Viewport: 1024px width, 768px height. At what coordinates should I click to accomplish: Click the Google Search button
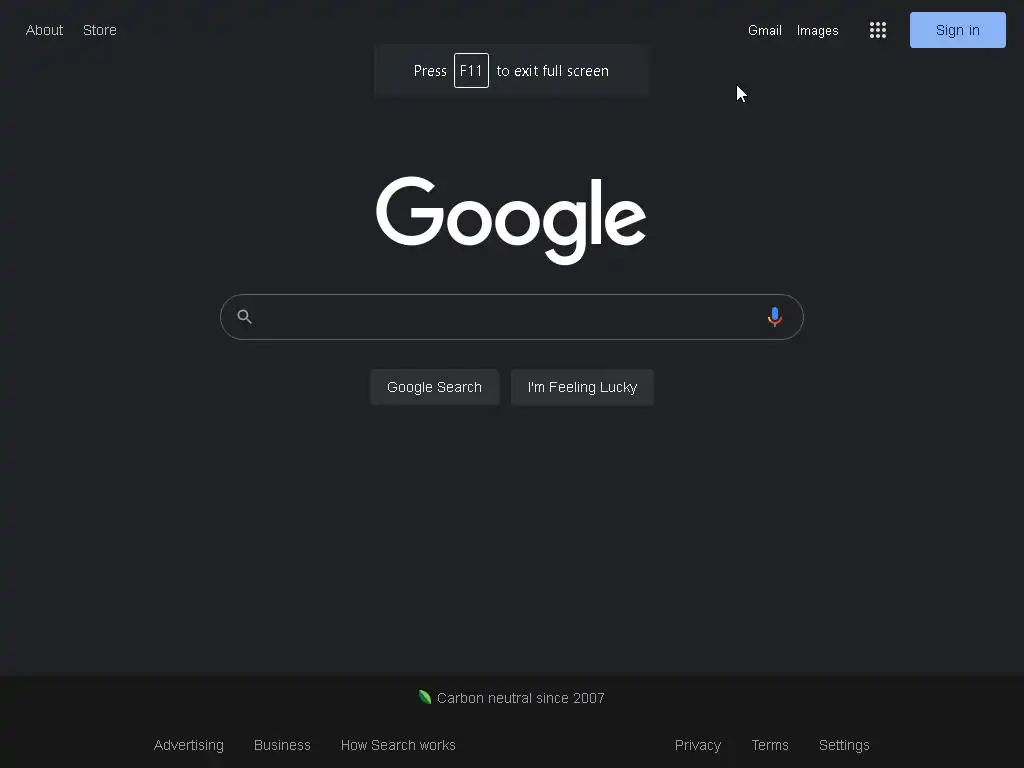point(434,387)
